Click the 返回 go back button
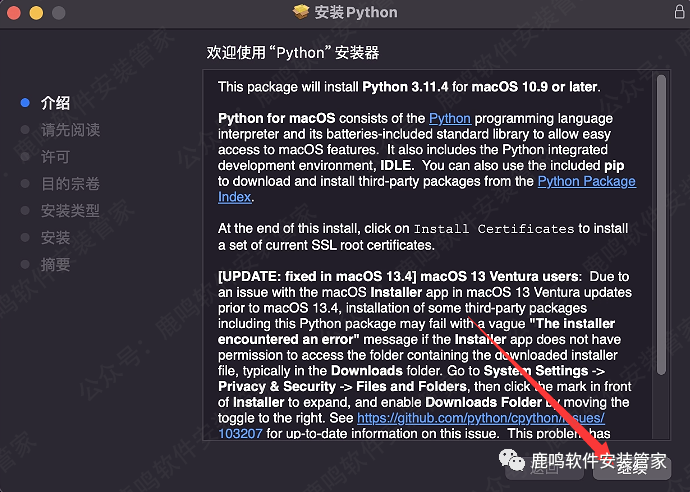 [x=545, y=468]
